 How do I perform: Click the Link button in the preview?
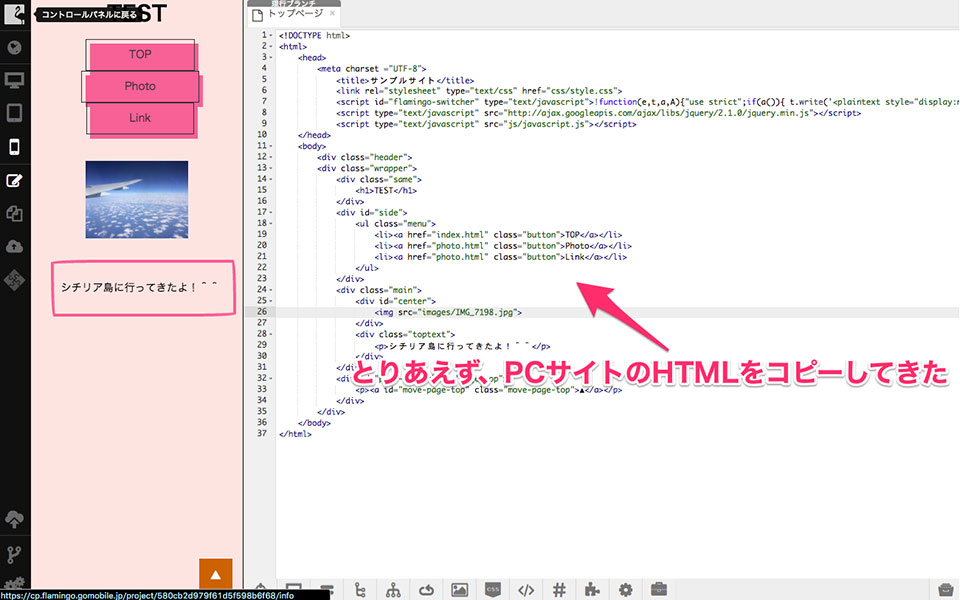point(140,118)
